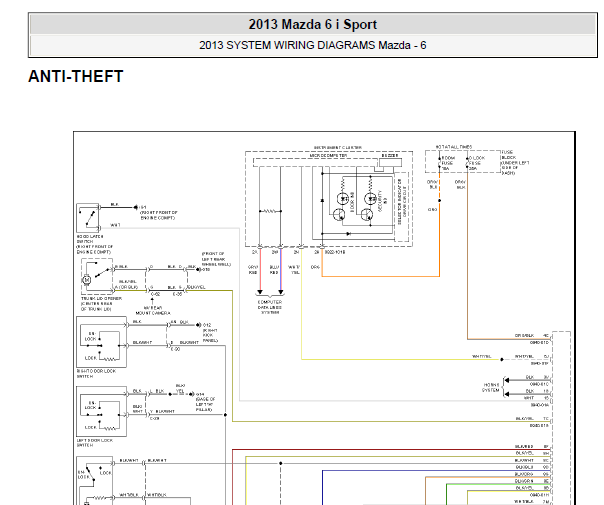Click the "G1 (RIGHT FRONT OF ENGINE COMPT)" ground label
Viewport: 604px width, 505px height.
click(x=158, y=213)
